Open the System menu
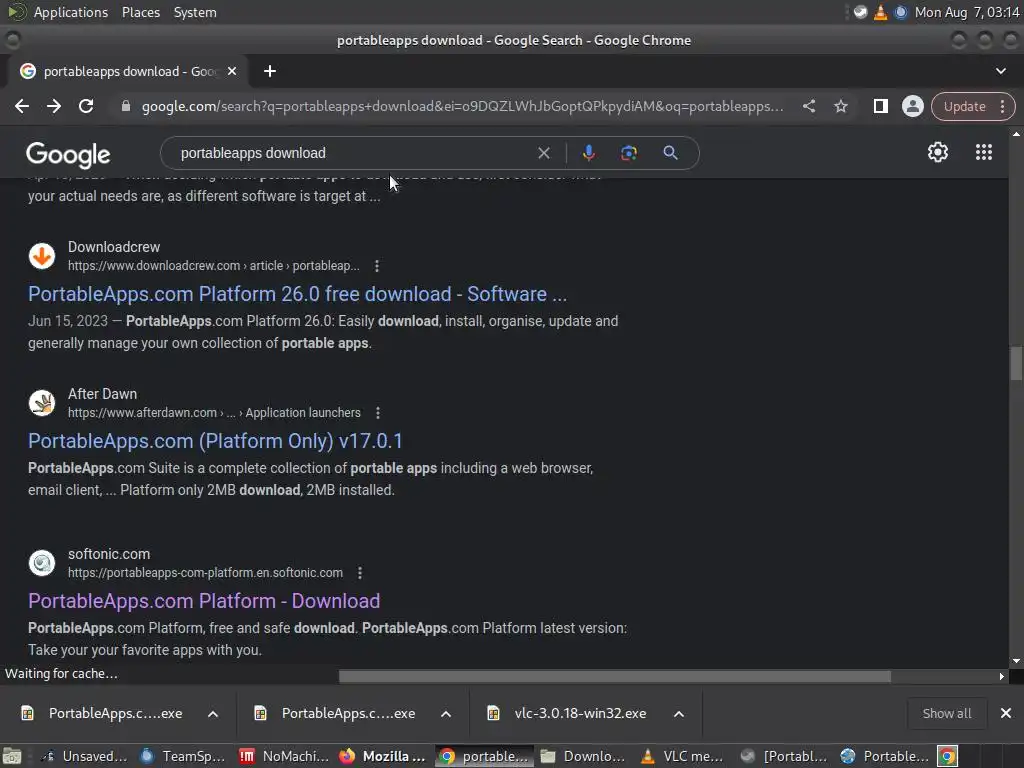The height and width of the screenshot is (768, 1024). [x=195, y=12]
